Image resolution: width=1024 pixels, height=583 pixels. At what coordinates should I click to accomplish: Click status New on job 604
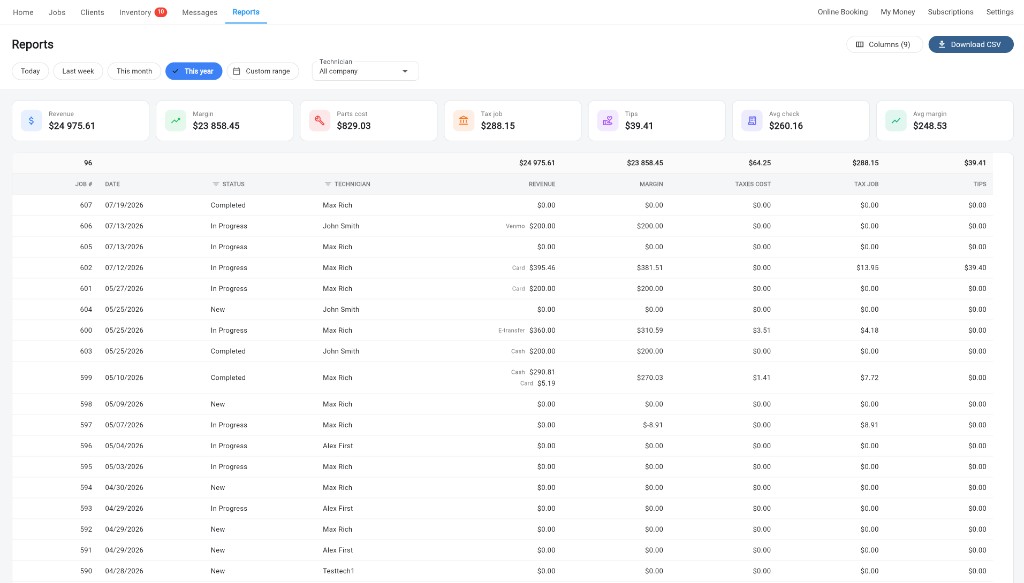(x=217, y=309)
